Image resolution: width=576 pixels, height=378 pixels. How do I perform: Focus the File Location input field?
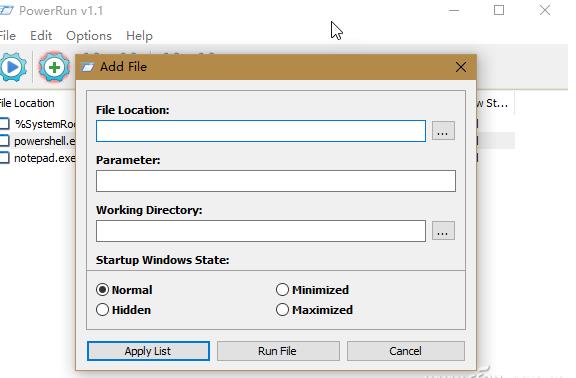[x=261, y=131]
